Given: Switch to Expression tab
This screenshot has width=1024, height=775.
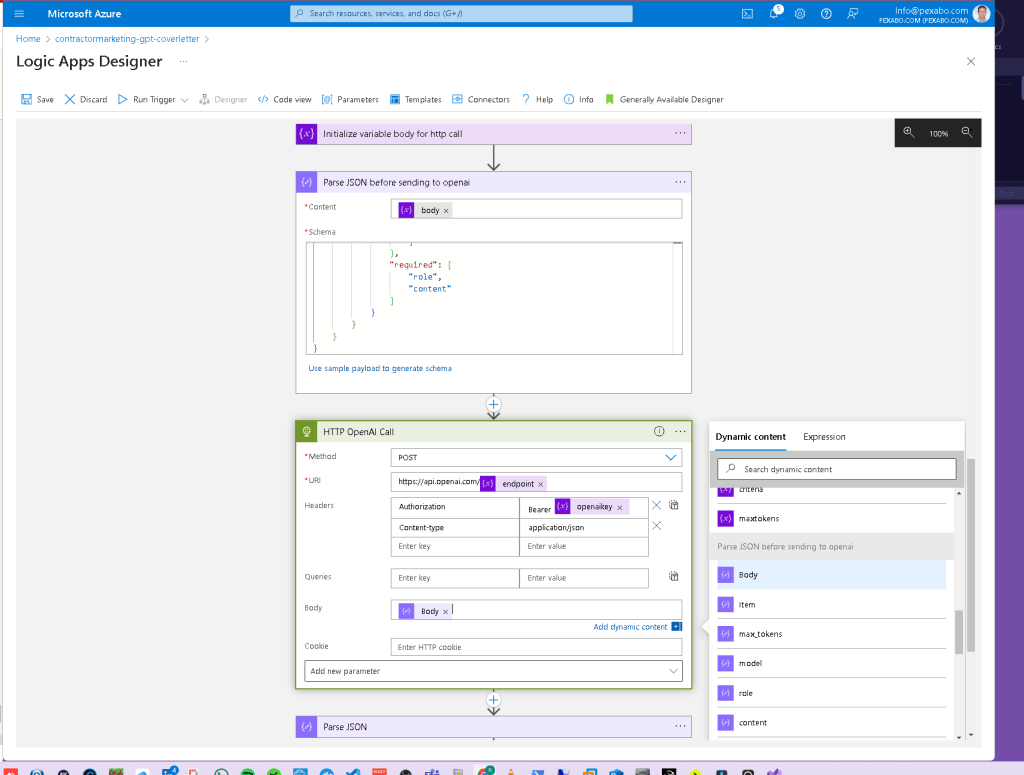Looking at the screenshot, I should pos(824,437).
